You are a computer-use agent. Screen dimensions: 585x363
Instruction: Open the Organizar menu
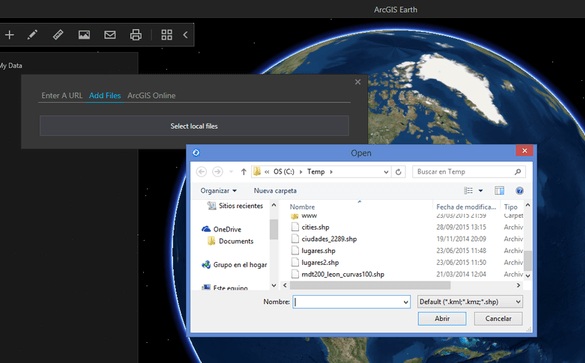[218, 191]
